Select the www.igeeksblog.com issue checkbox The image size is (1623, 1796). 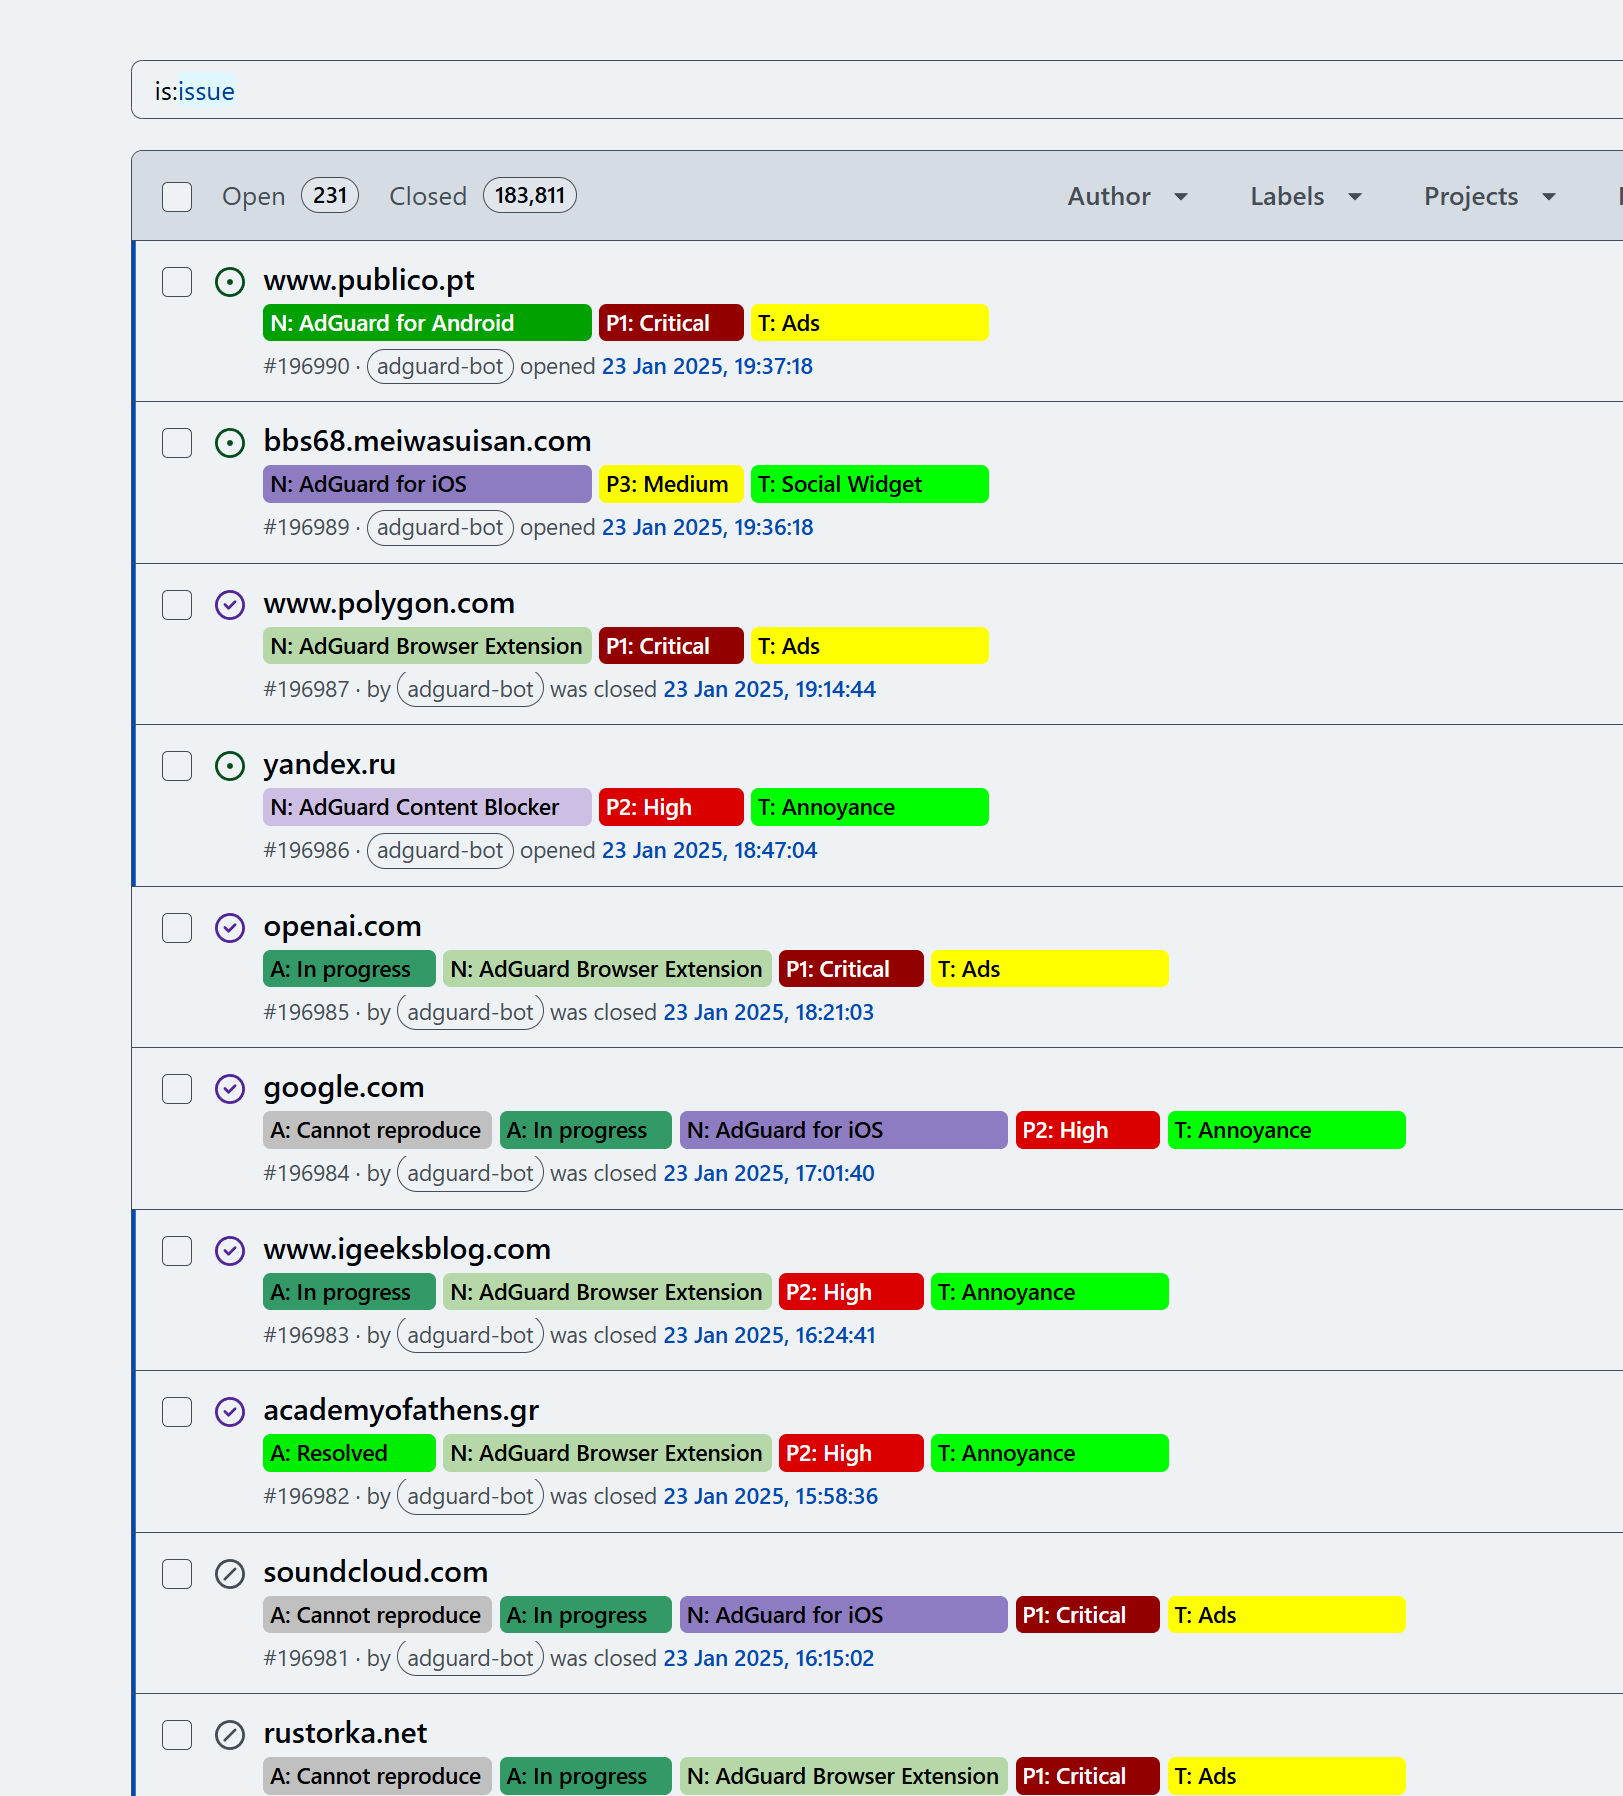click(177, 1251)
